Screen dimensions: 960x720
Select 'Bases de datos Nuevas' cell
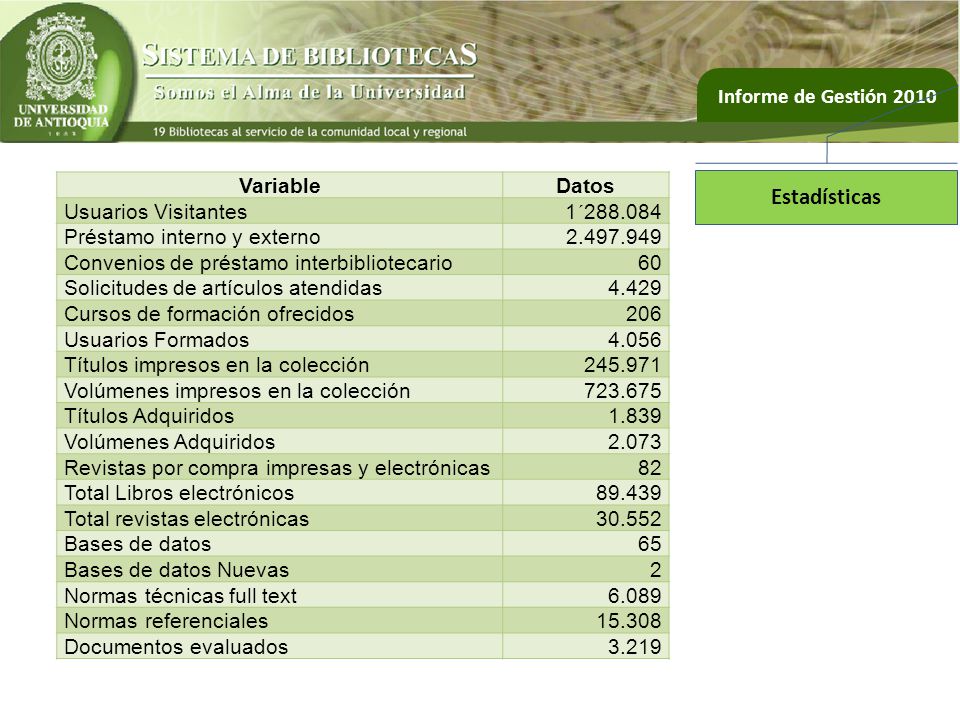[280, 569]
